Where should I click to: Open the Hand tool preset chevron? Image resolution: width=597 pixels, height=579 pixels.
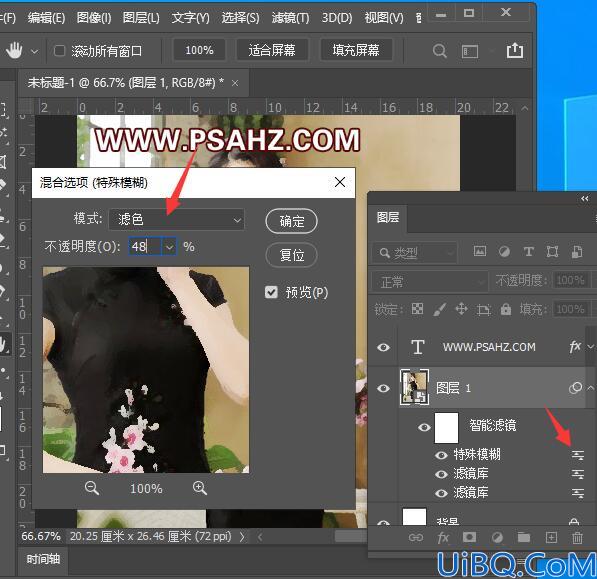34,51
